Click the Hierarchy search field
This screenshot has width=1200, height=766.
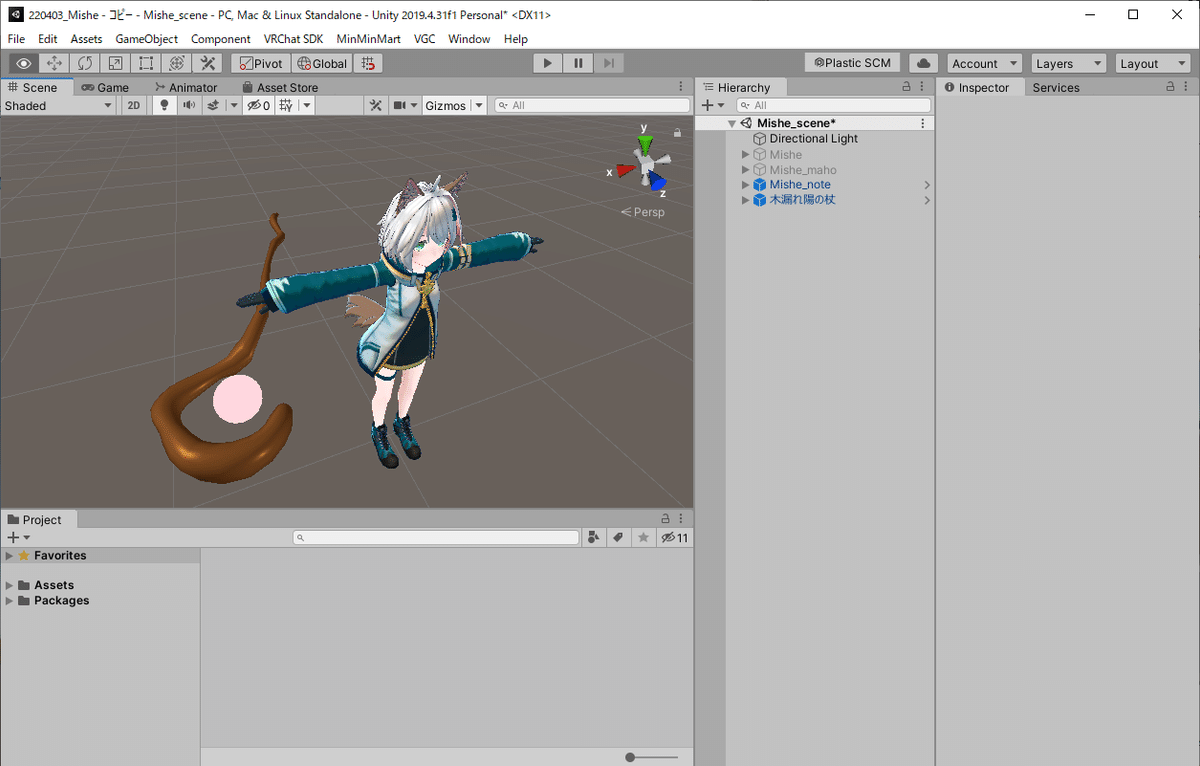coord(833,105)
